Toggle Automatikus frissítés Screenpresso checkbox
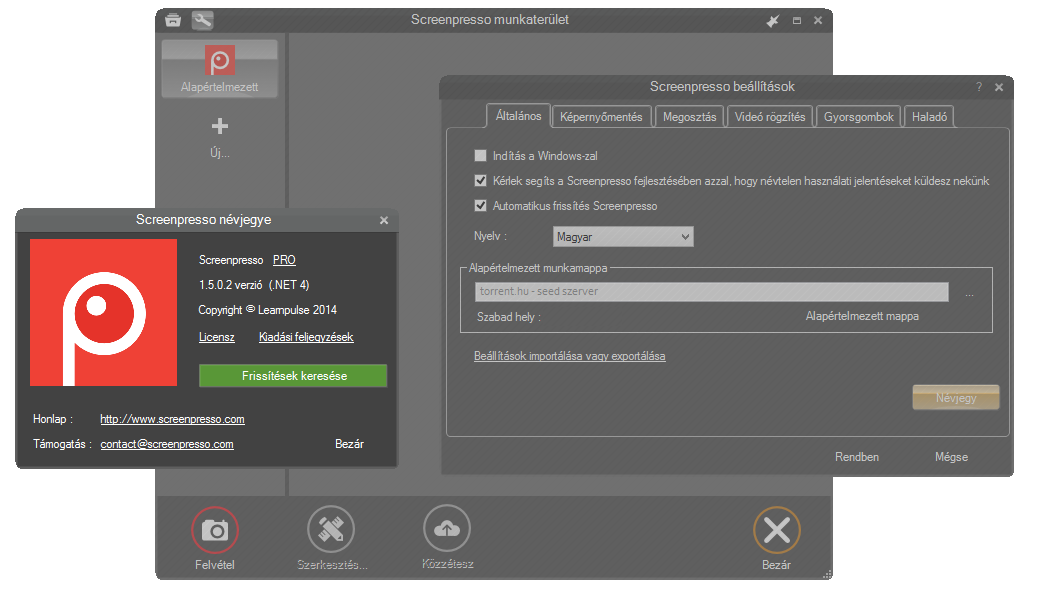 point(480,206)
